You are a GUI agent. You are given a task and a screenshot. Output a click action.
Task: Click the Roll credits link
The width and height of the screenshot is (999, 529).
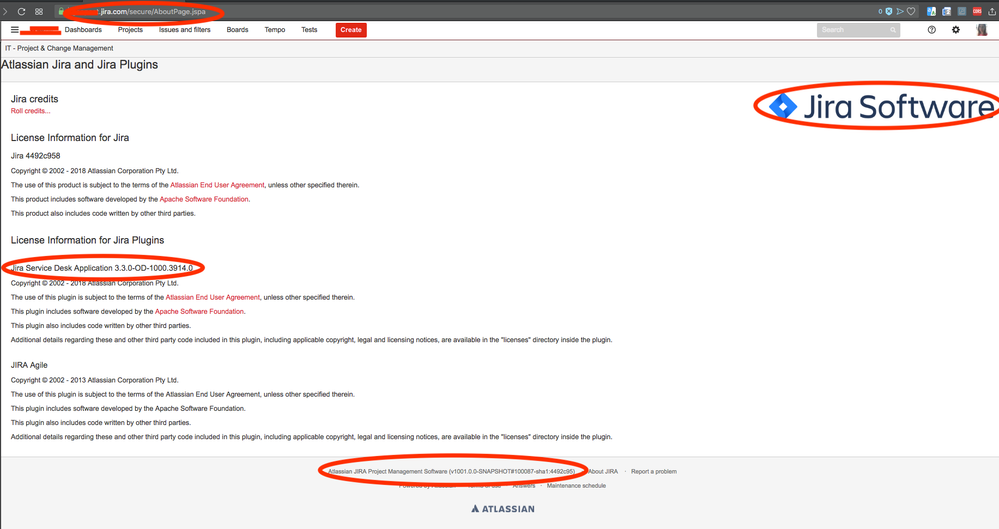coord(30,111)
